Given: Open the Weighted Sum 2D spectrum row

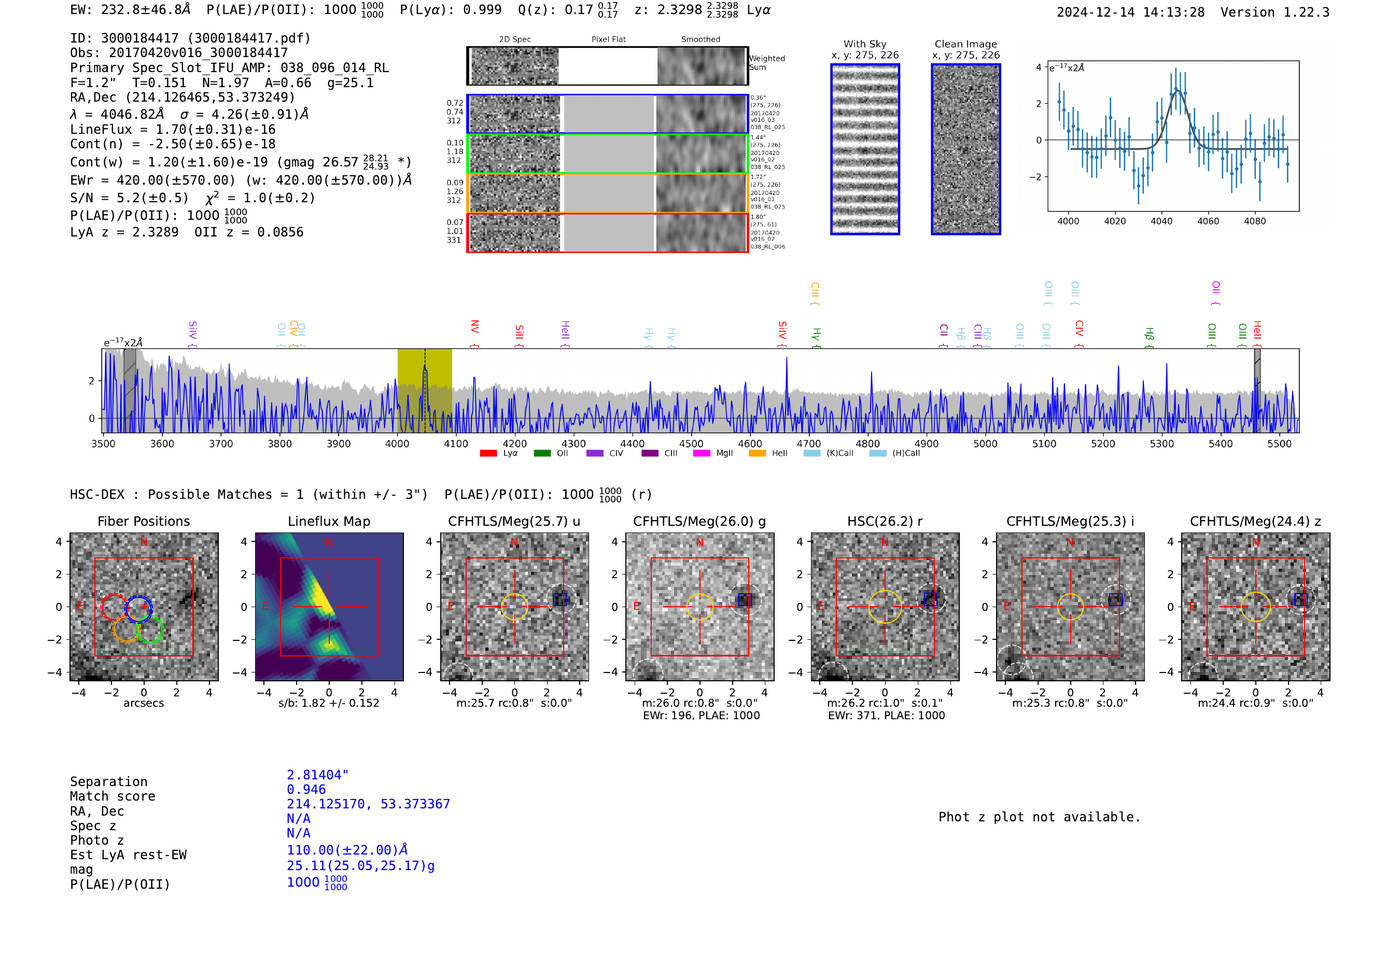Looking at the screenshot, I should tap(608, 66).
